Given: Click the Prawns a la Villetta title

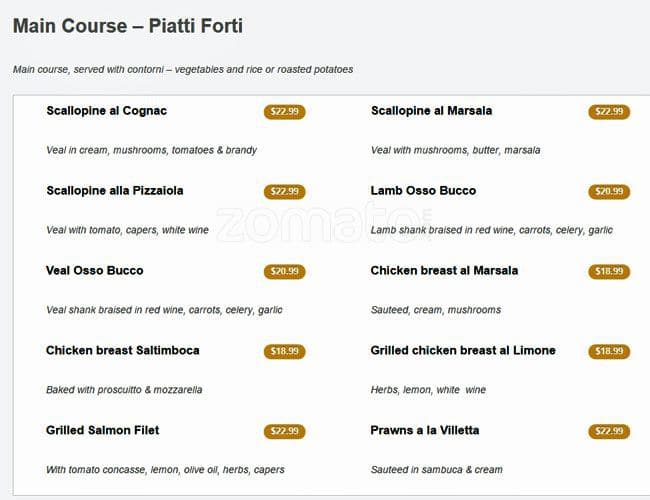Looking at the screenshot, I should [424, 431].
